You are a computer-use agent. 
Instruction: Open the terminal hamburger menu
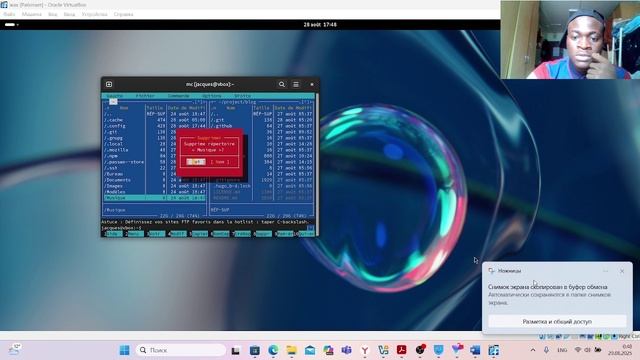click(x=296, y=84)
